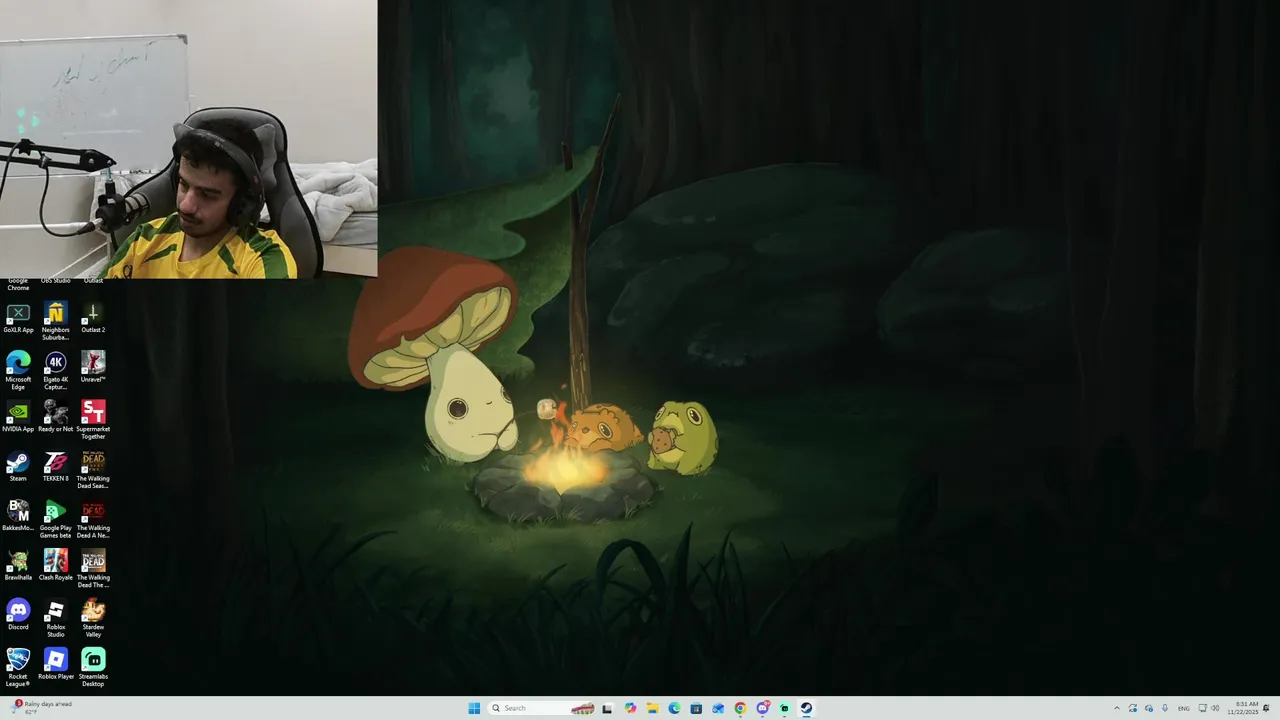Select the Rocket League desktop icon
The width and height of the screenshot is (1280, 720).
coord(18,669)
